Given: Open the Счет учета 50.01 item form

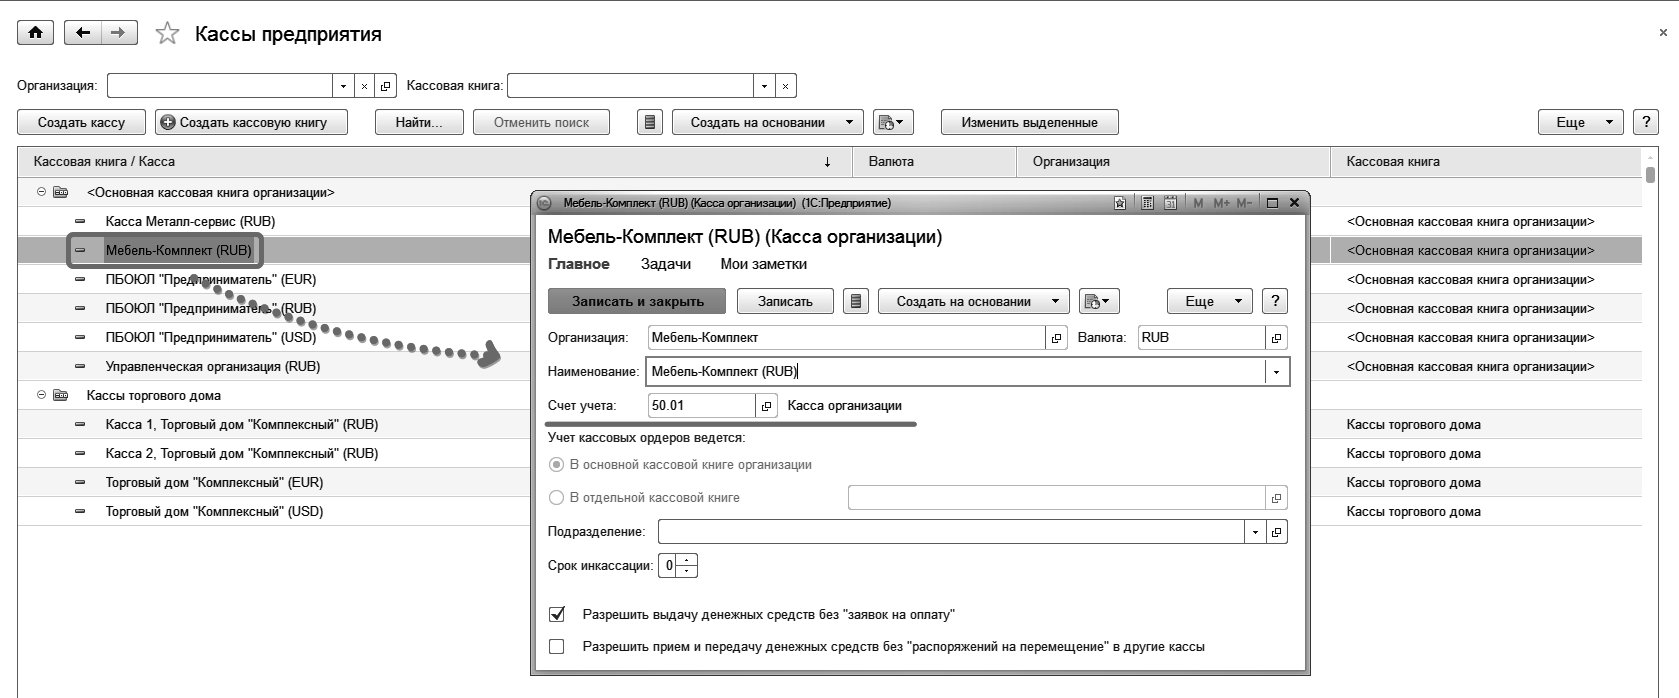Looking at the screenshot, I should click(x=766, y=406).
